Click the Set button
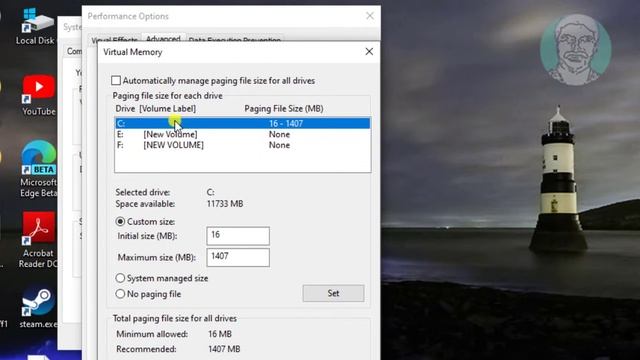The height and width of the screenshot is (360, 640). click(333, 293)
